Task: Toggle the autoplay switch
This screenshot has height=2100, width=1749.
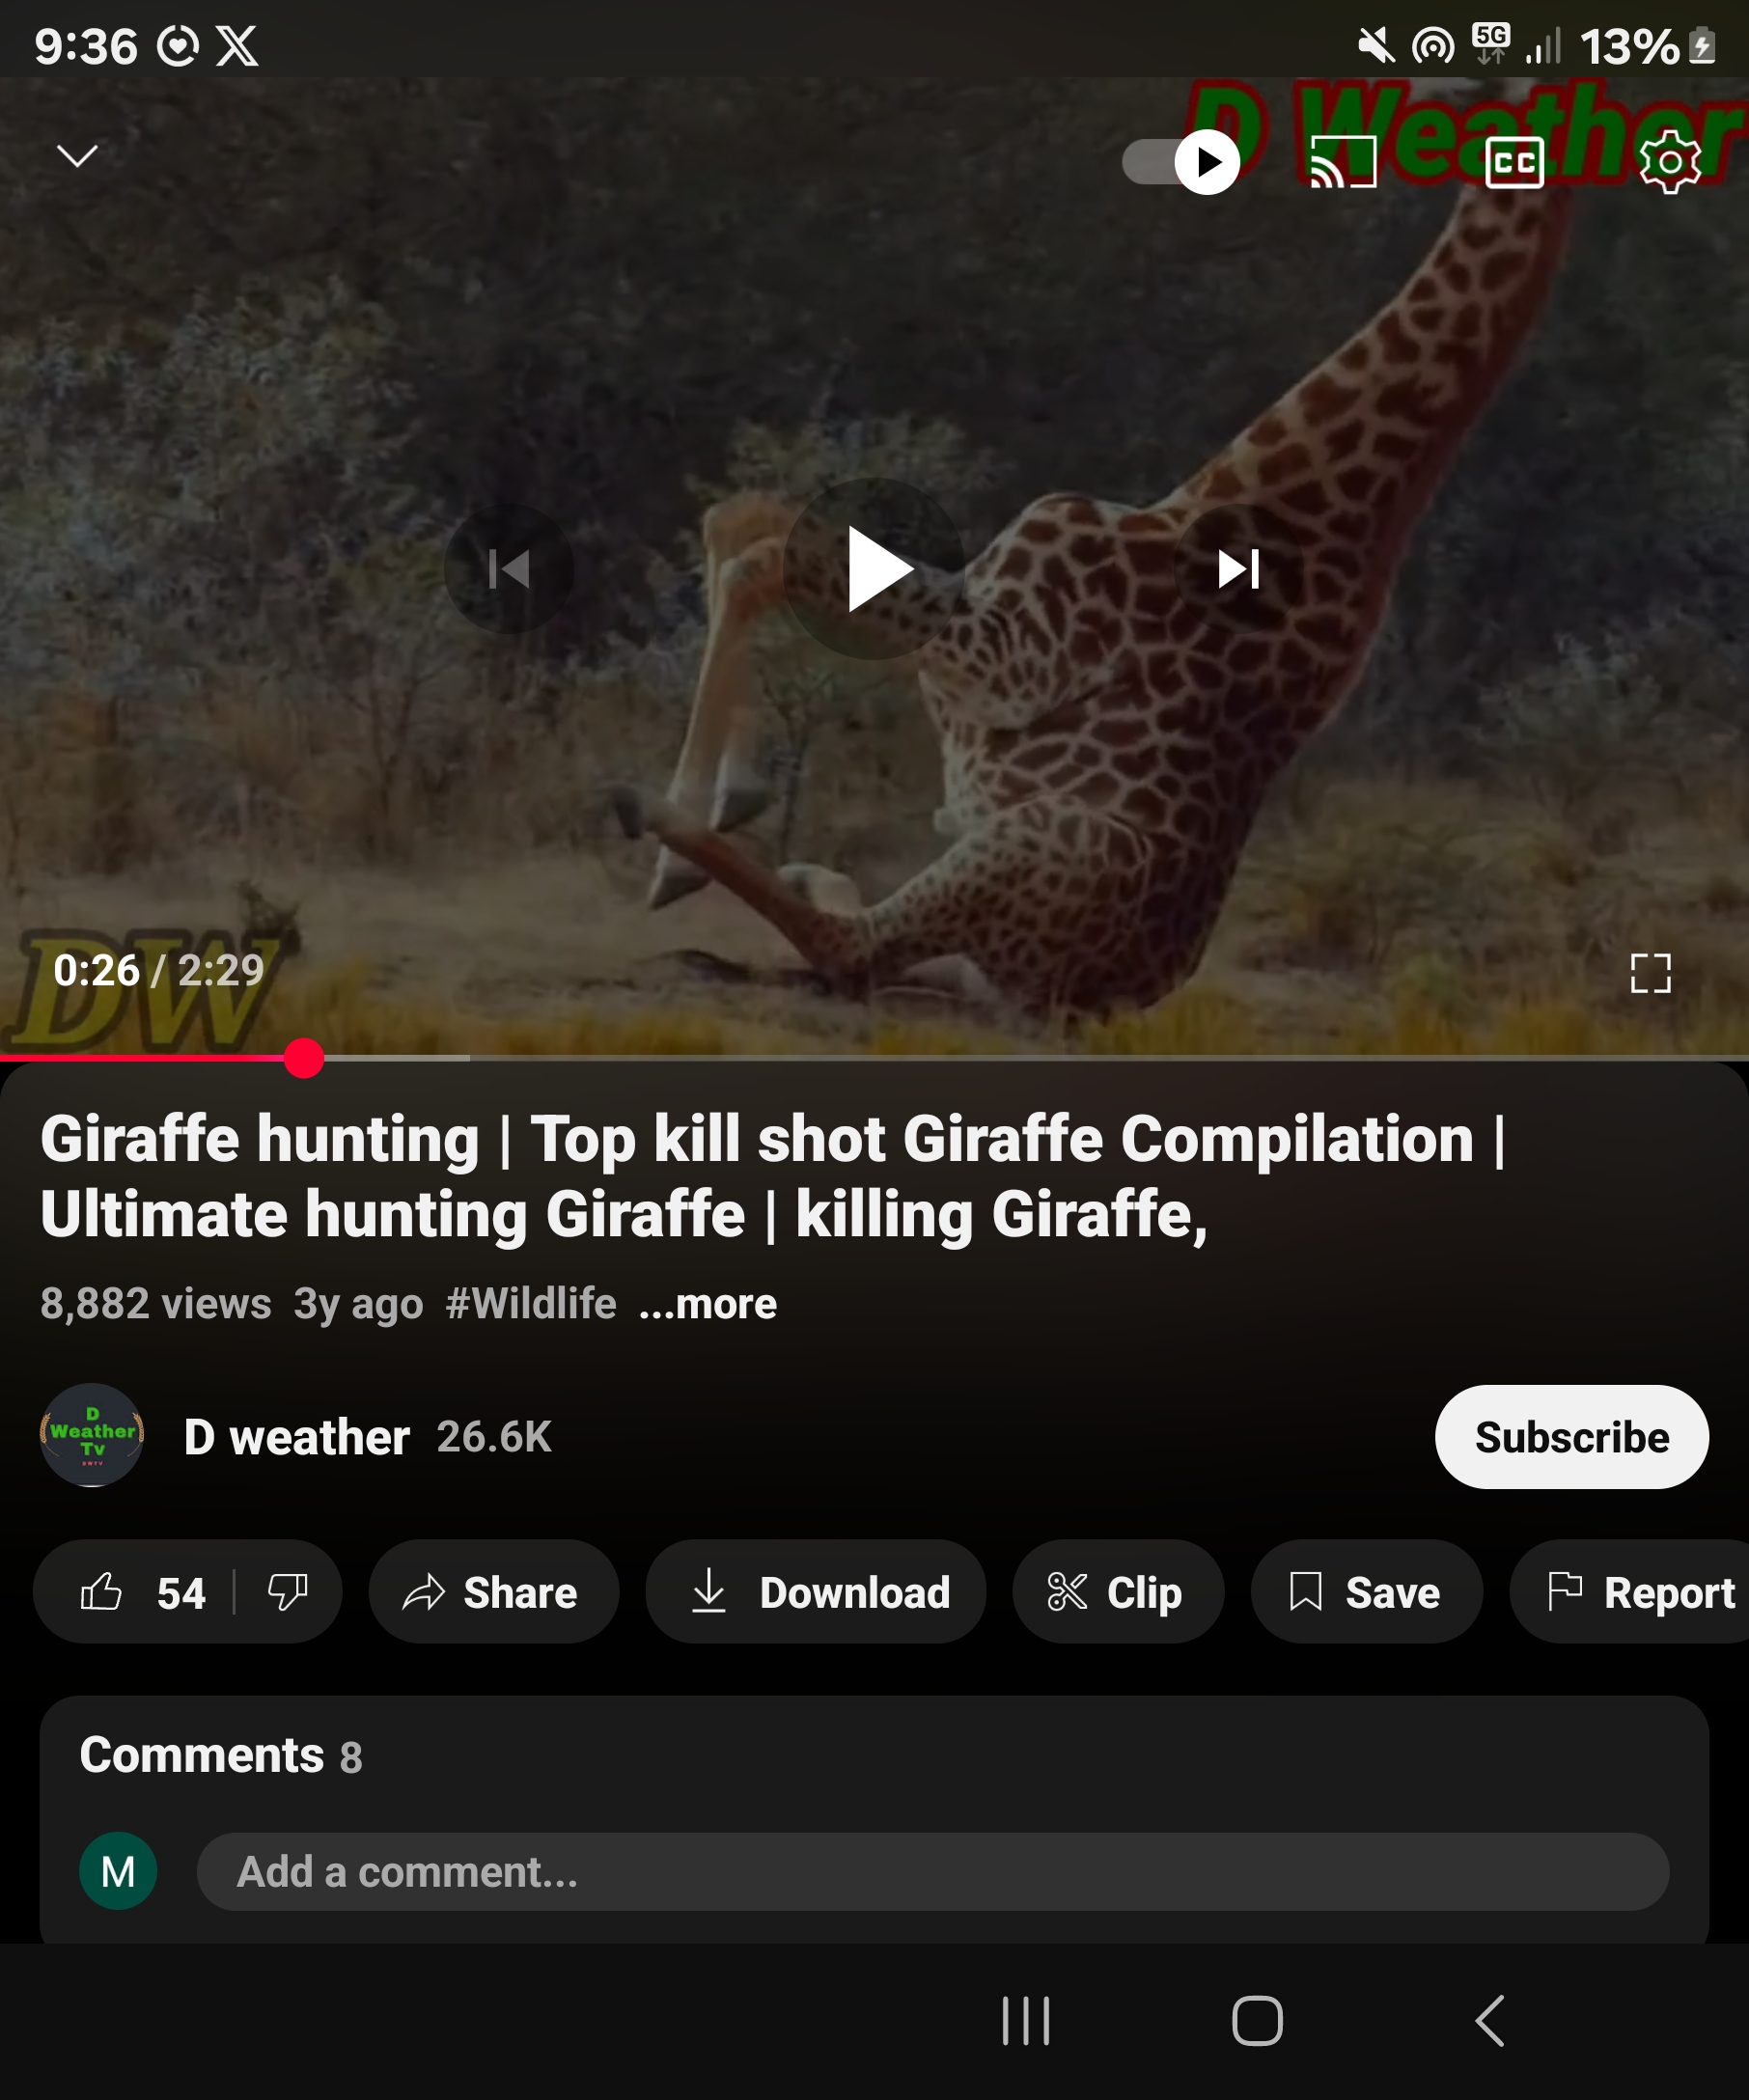Action: (1181, 161)
